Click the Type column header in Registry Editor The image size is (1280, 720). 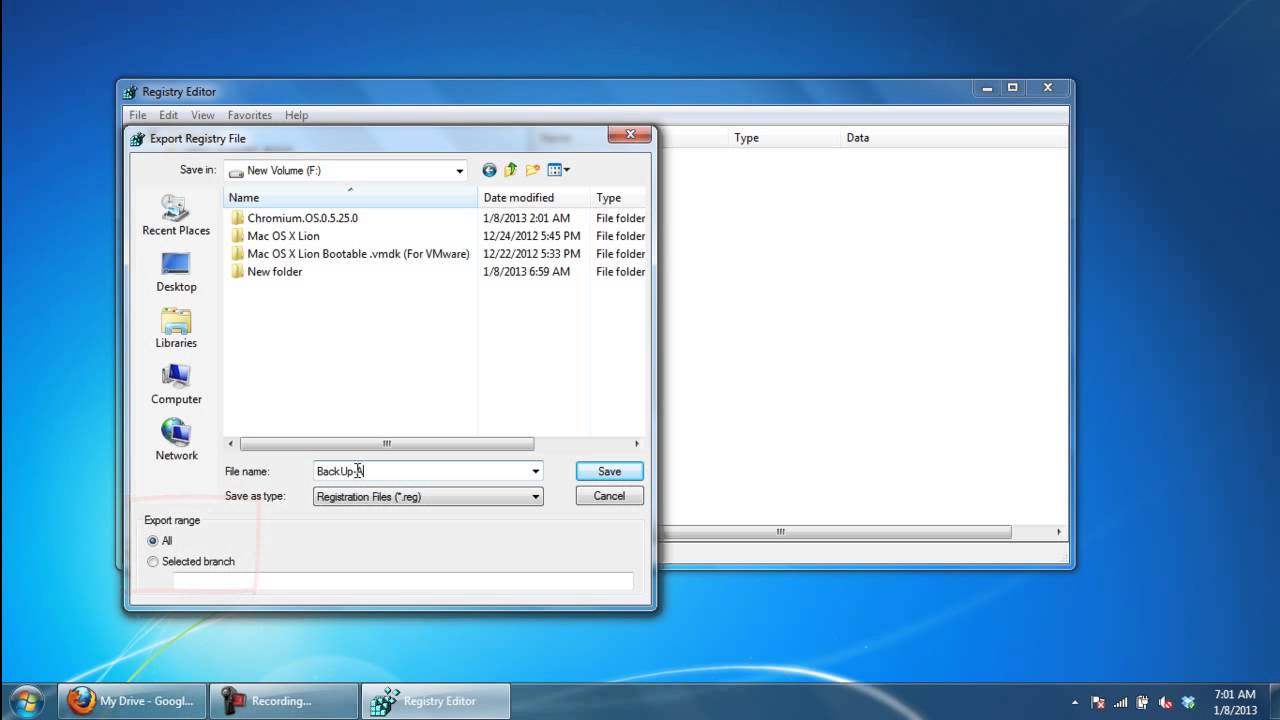pyautogui.click(x=785, y=138)
